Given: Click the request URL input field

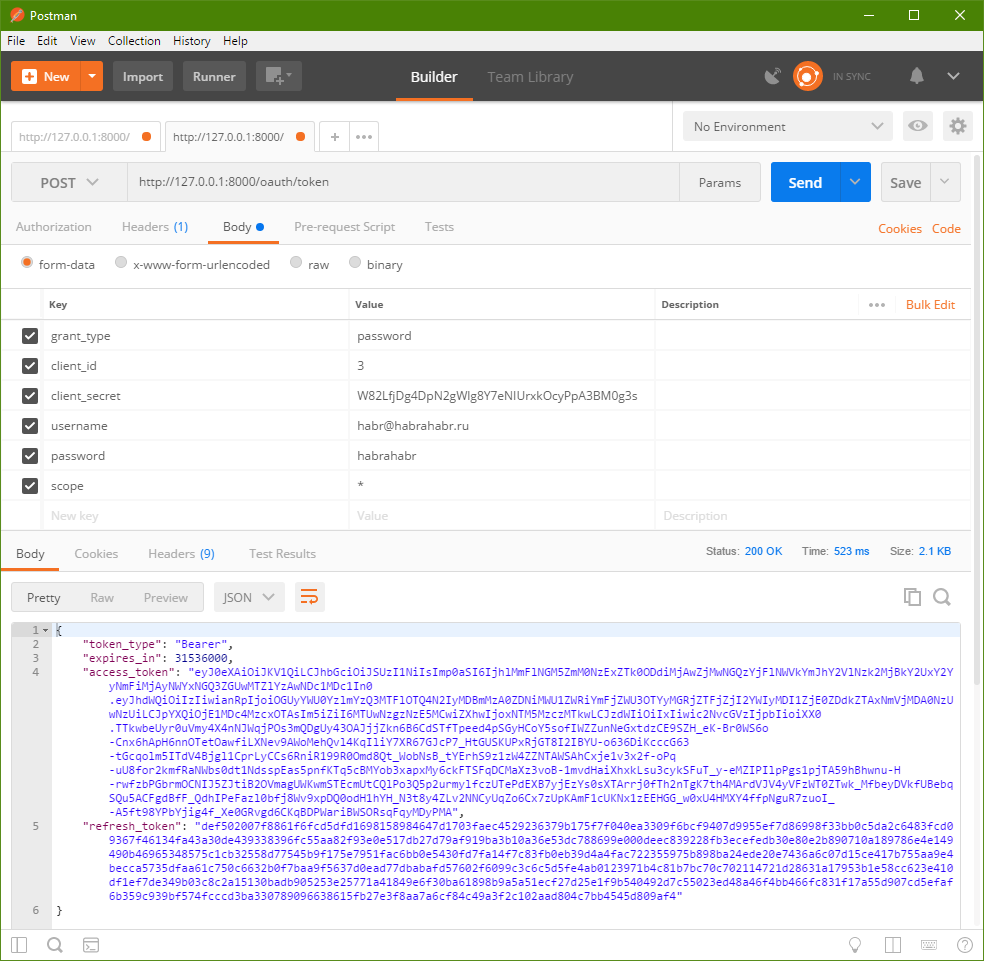Looking at the screenshot, I should [x=404, y=182].
